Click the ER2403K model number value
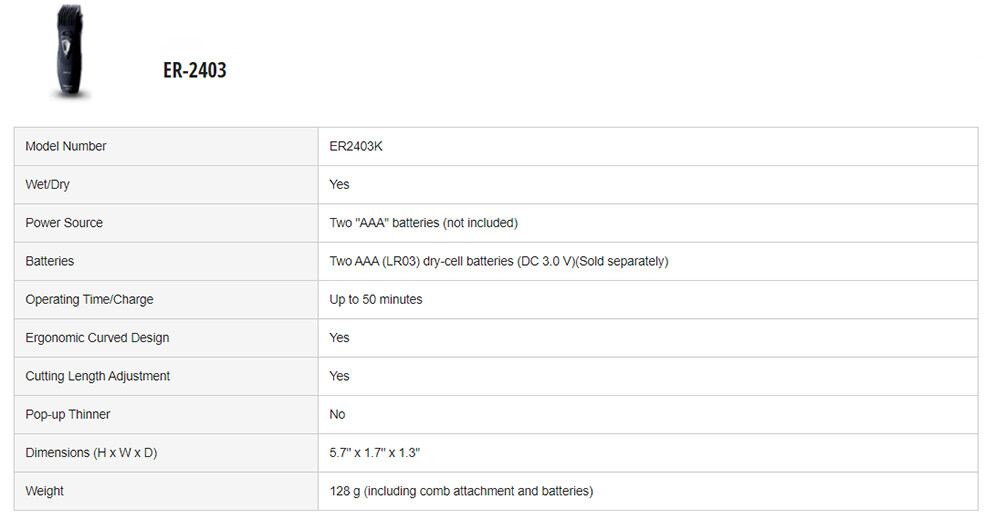 click(356, 146)
